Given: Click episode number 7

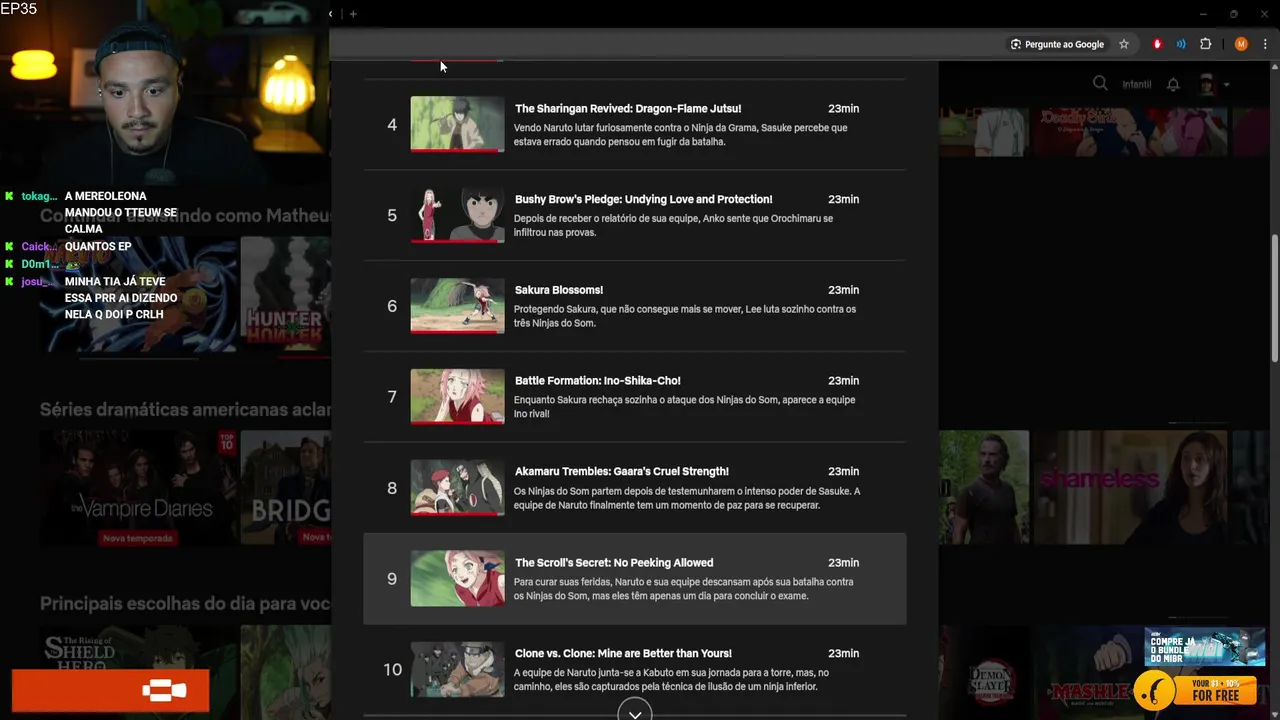Looking at the screenshot, I should click(392, 398).
